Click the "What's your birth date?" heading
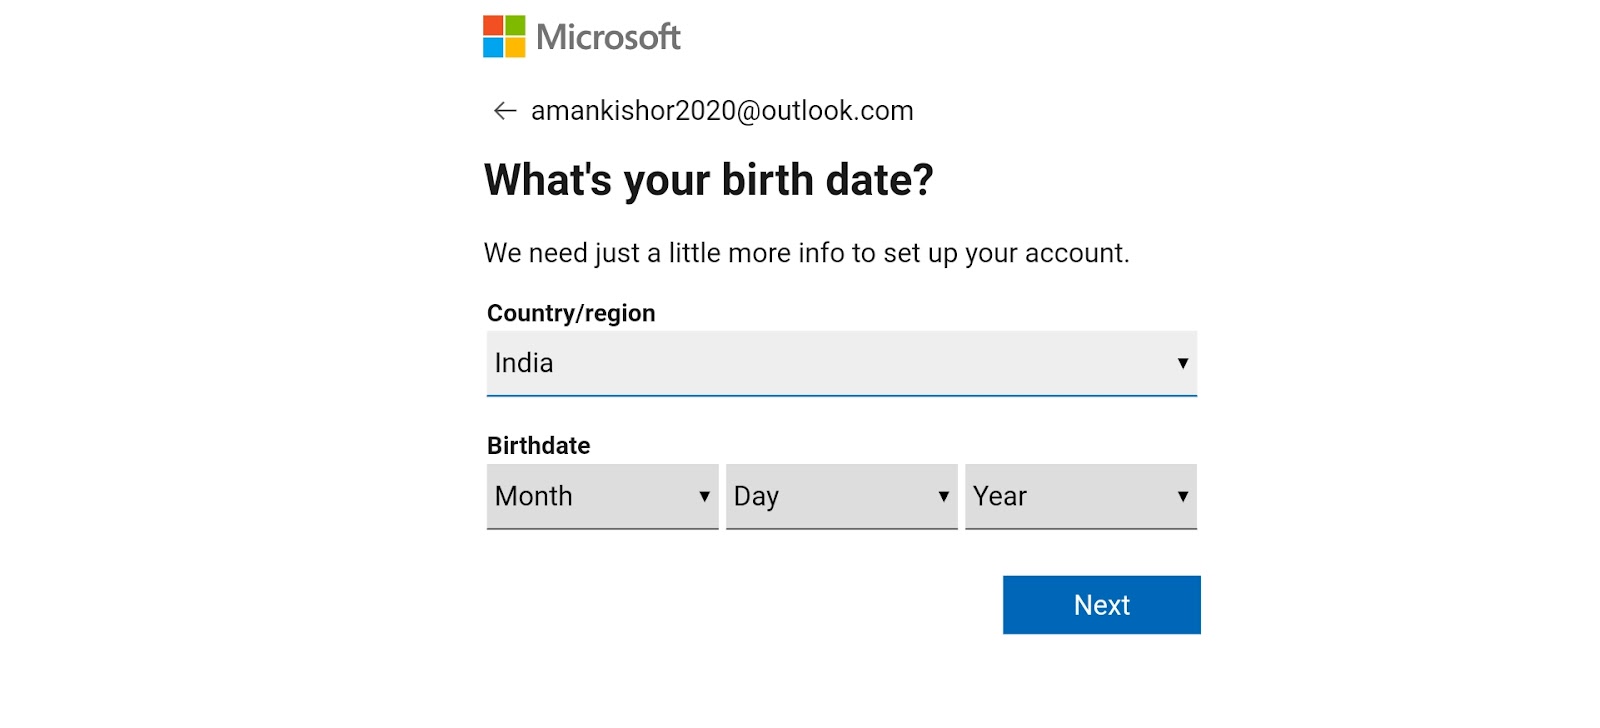The image size is (1600, 728). pos(708,181)
